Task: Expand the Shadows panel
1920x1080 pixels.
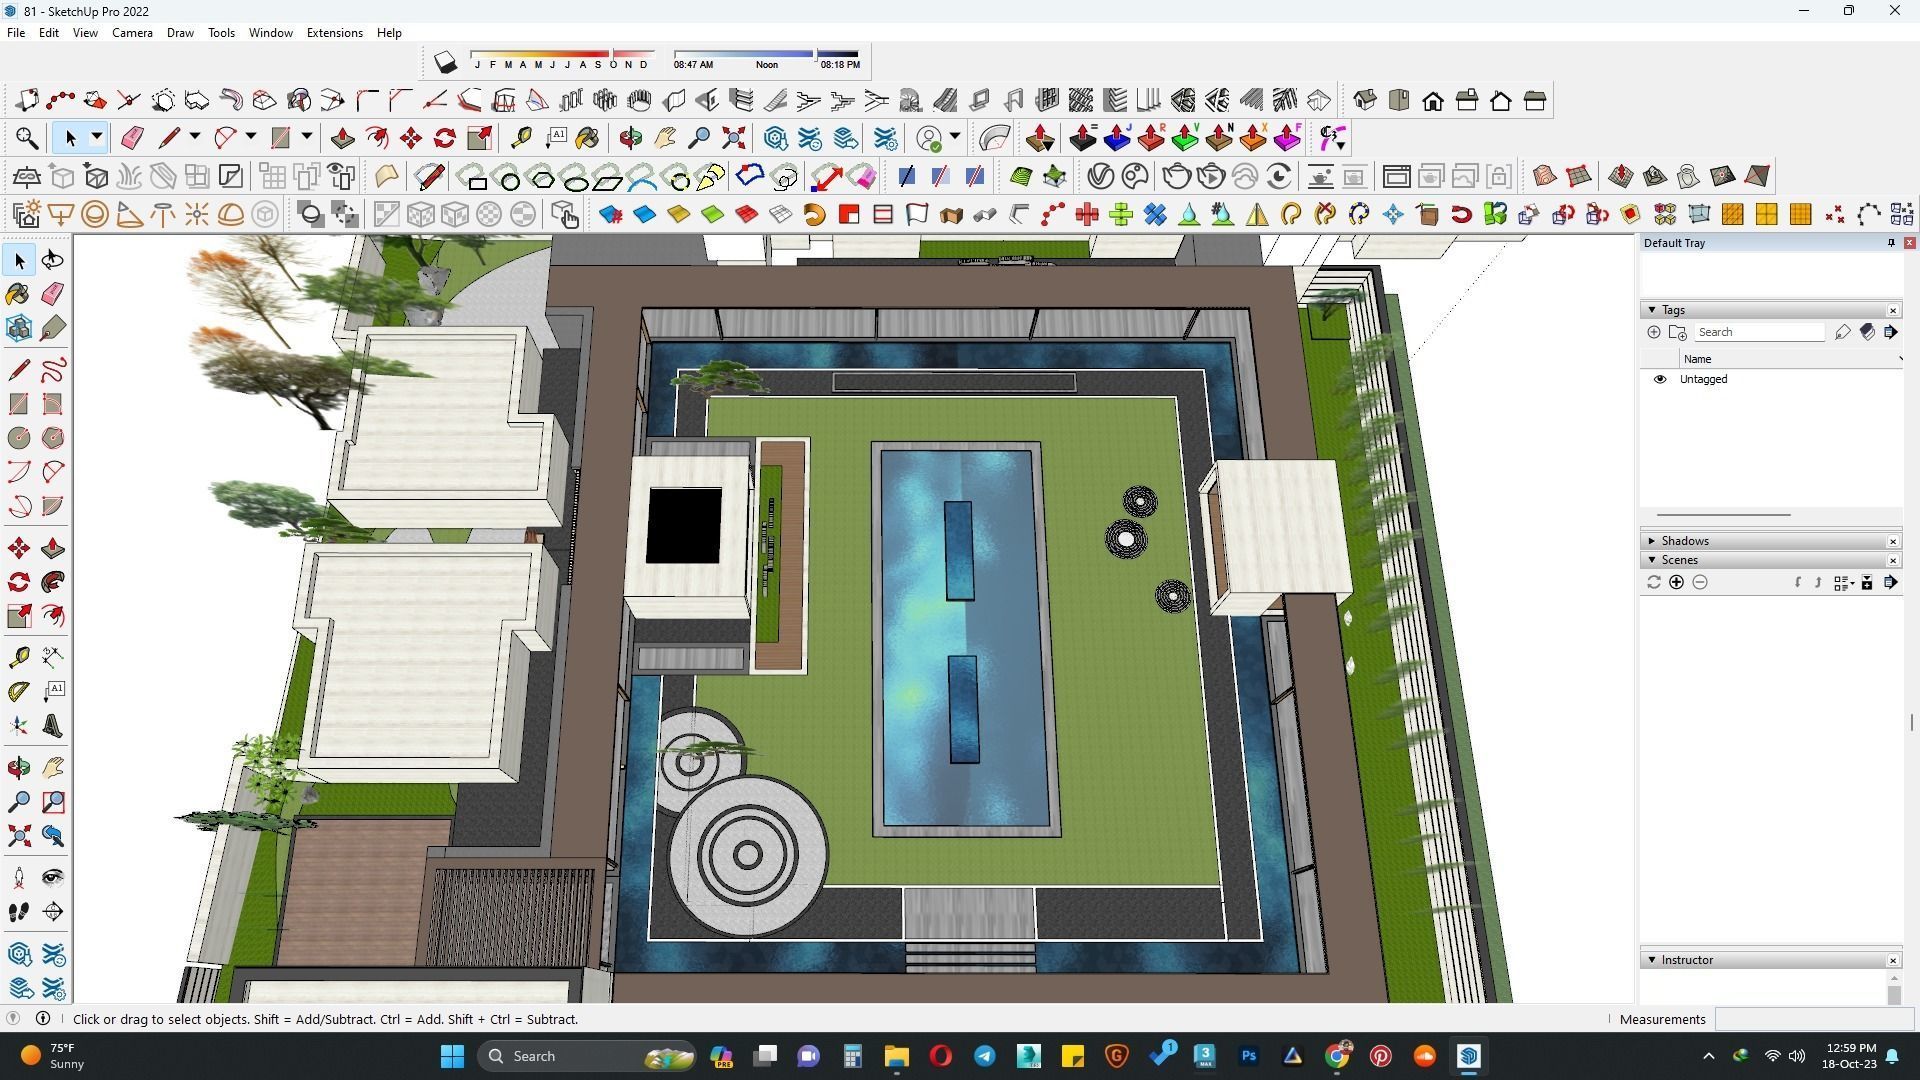Action: (x=1652, y=541)
